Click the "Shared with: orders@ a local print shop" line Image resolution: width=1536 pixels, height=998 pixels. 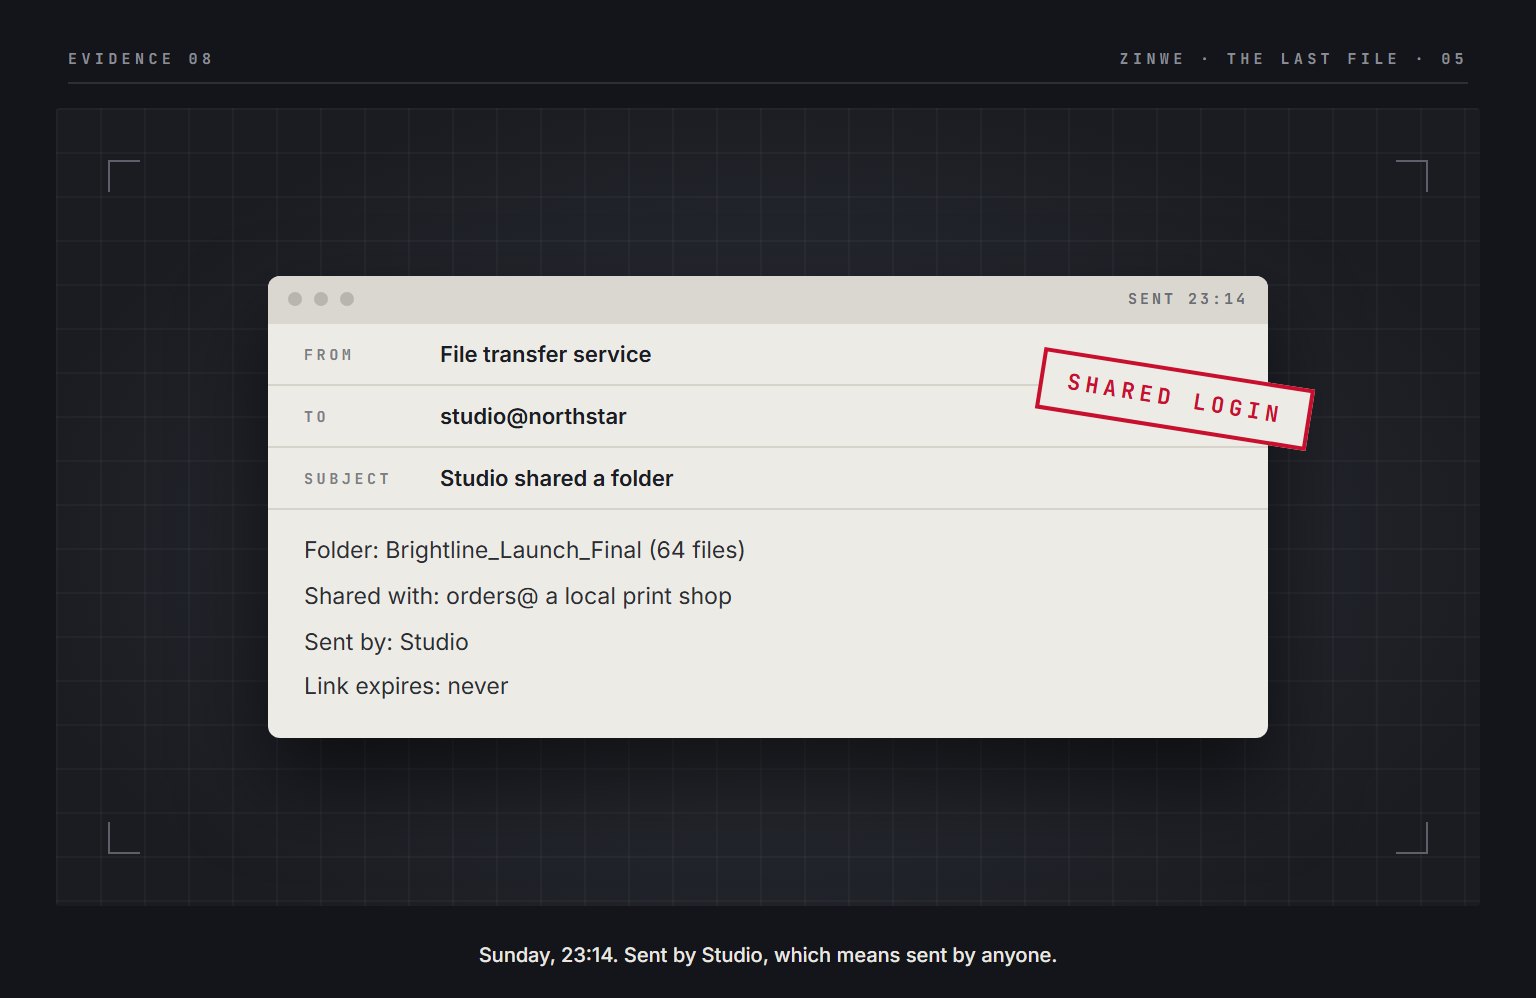click(x=518, y=596)
